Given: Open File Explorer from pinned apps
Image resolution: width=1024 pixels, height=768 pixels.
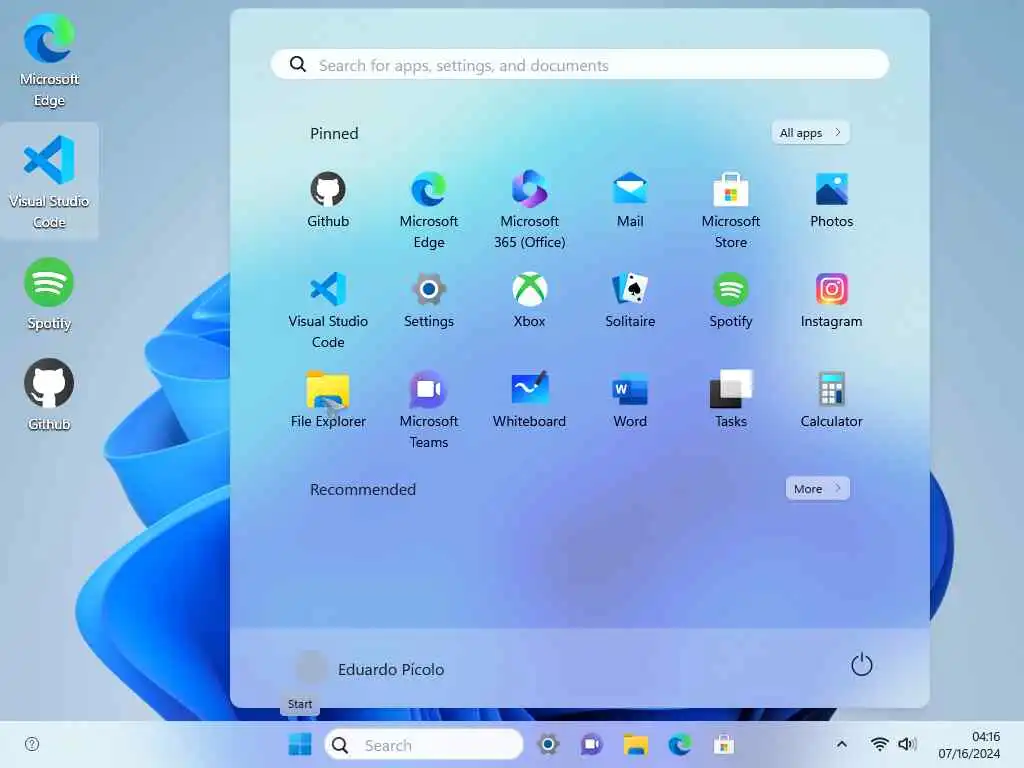Looking at the screenshot, I should (328, 400).
